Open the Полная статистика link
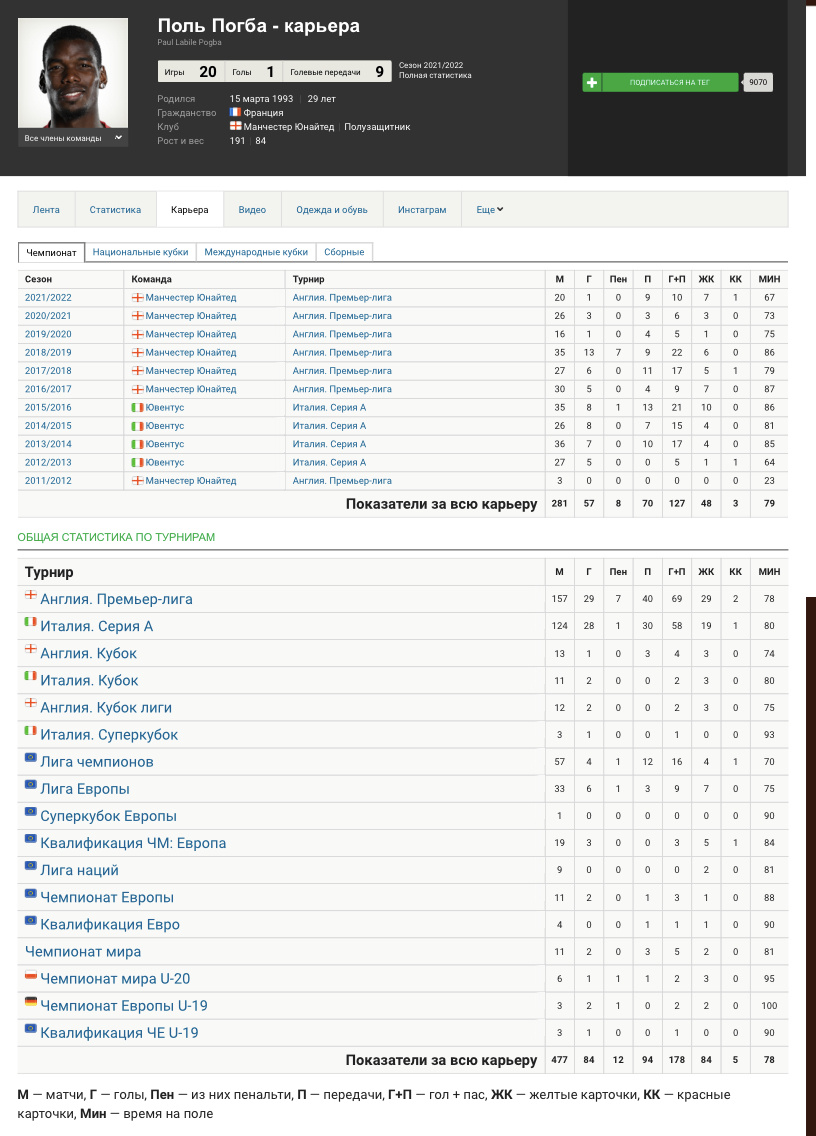 (436, 75)
